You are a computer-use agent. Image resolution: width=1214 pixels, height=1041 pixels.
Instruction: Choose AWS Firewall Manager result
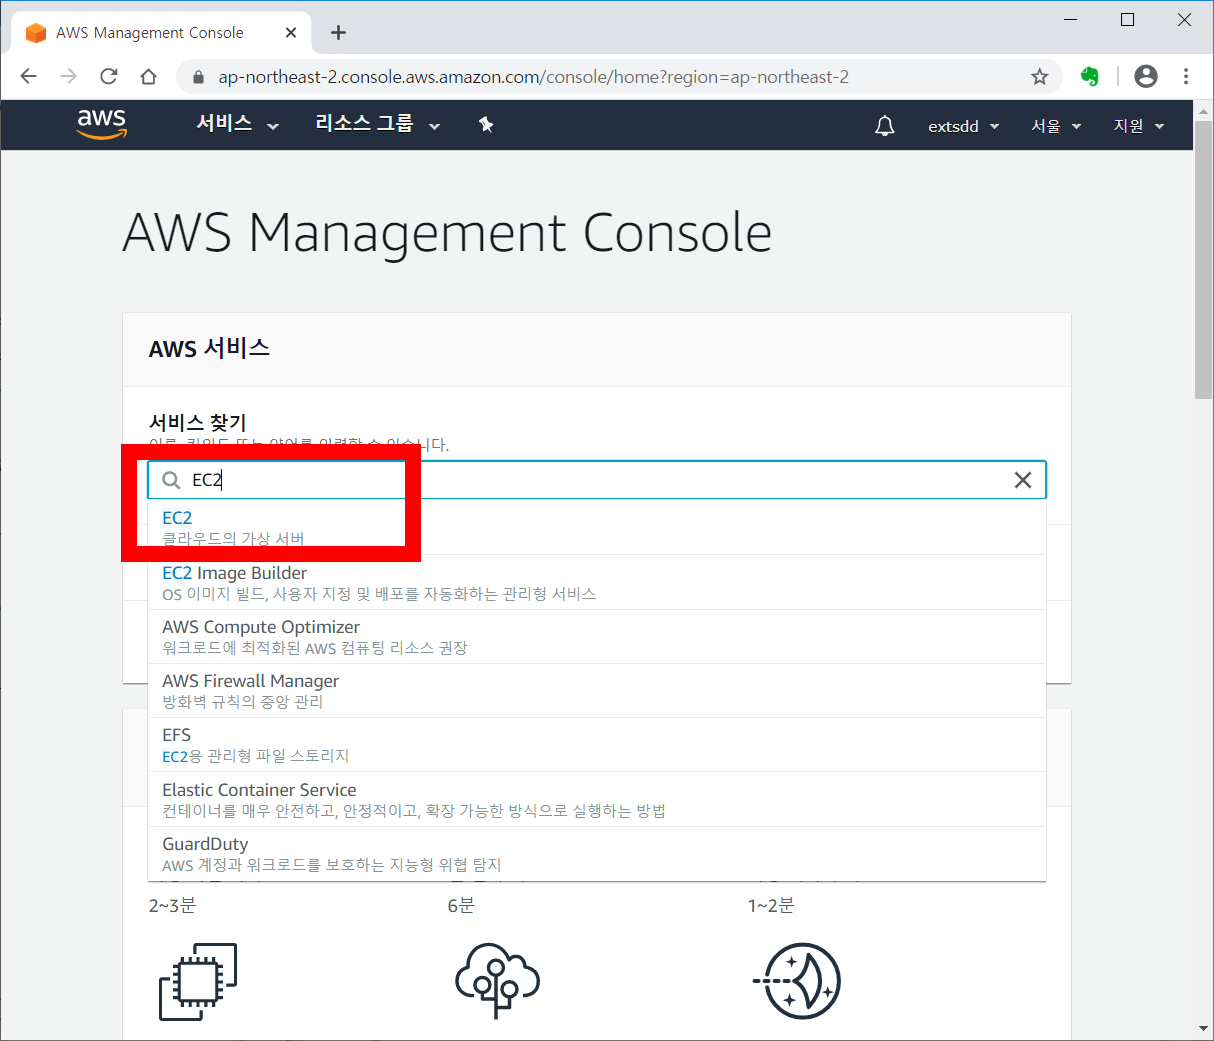pyautogui.click(x=597, y=690)
